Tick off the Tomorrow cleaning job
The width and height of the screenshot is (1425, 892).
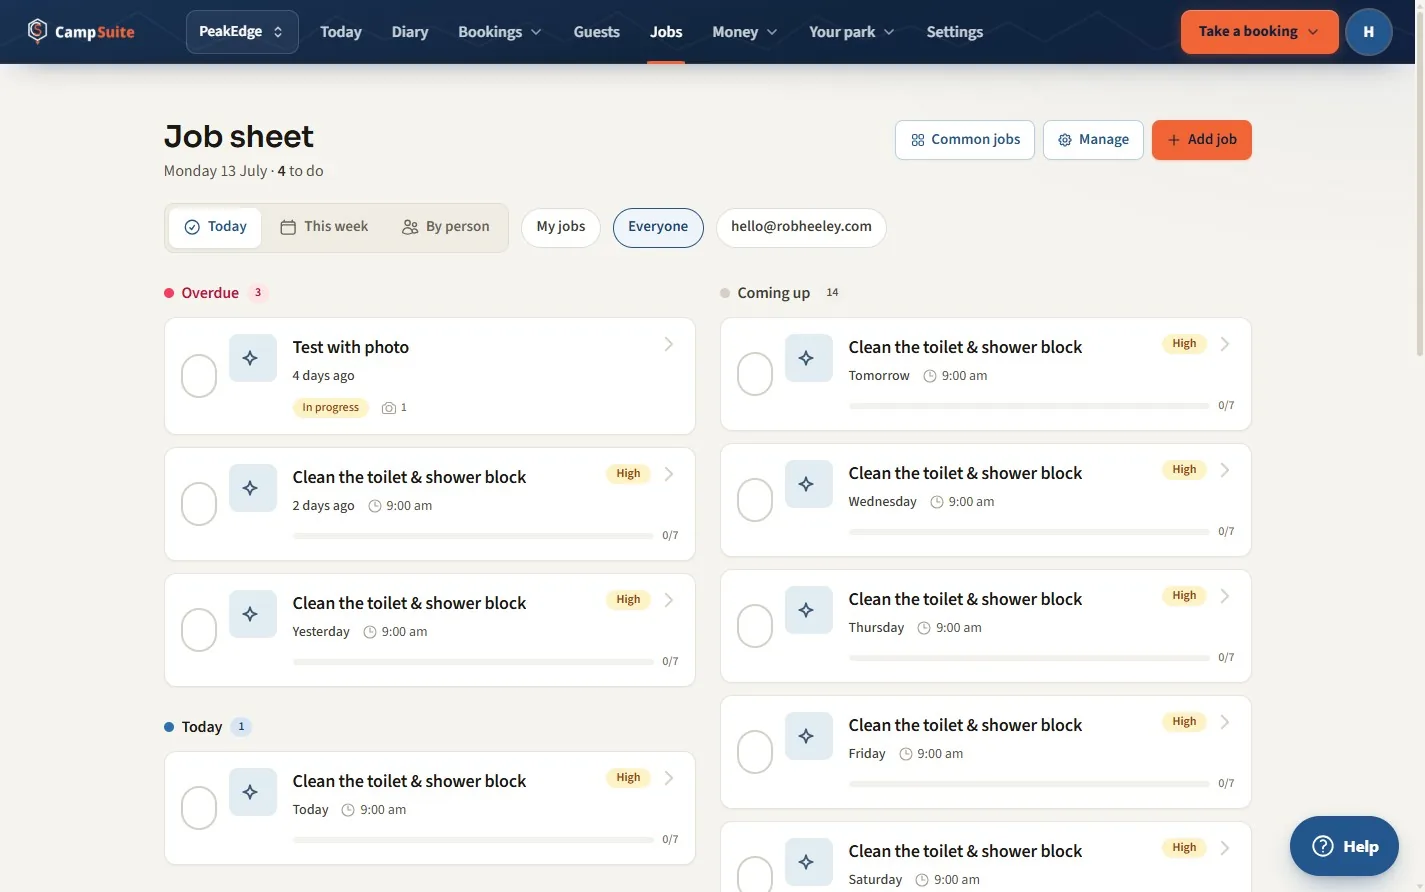click(x=755, y=374)
